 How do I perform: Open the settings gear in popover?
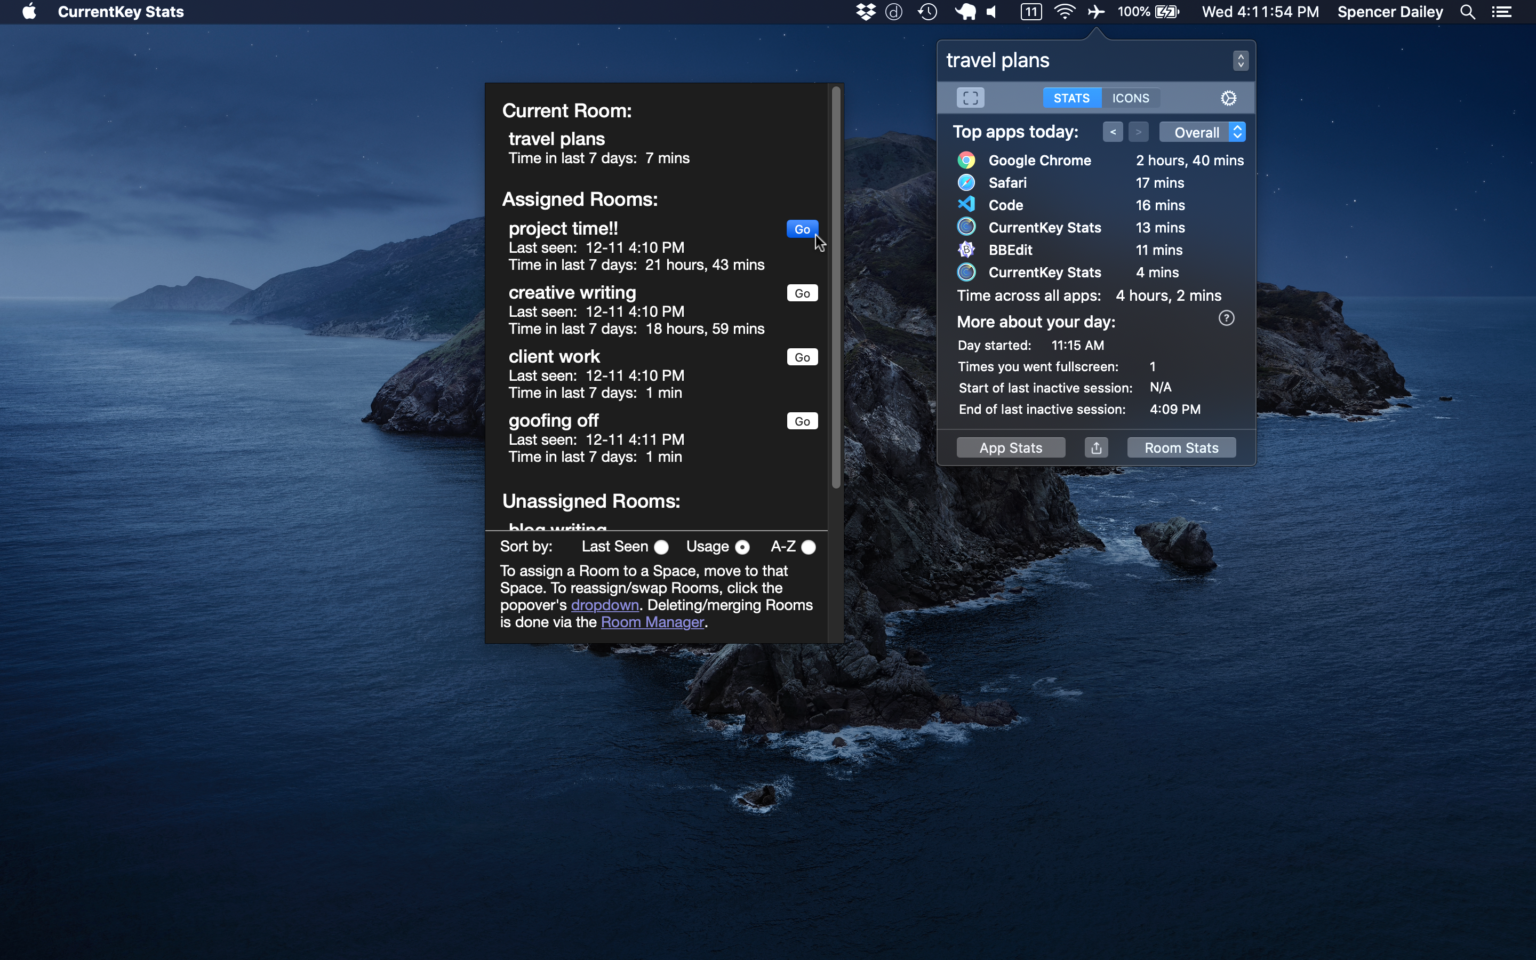1229,98
